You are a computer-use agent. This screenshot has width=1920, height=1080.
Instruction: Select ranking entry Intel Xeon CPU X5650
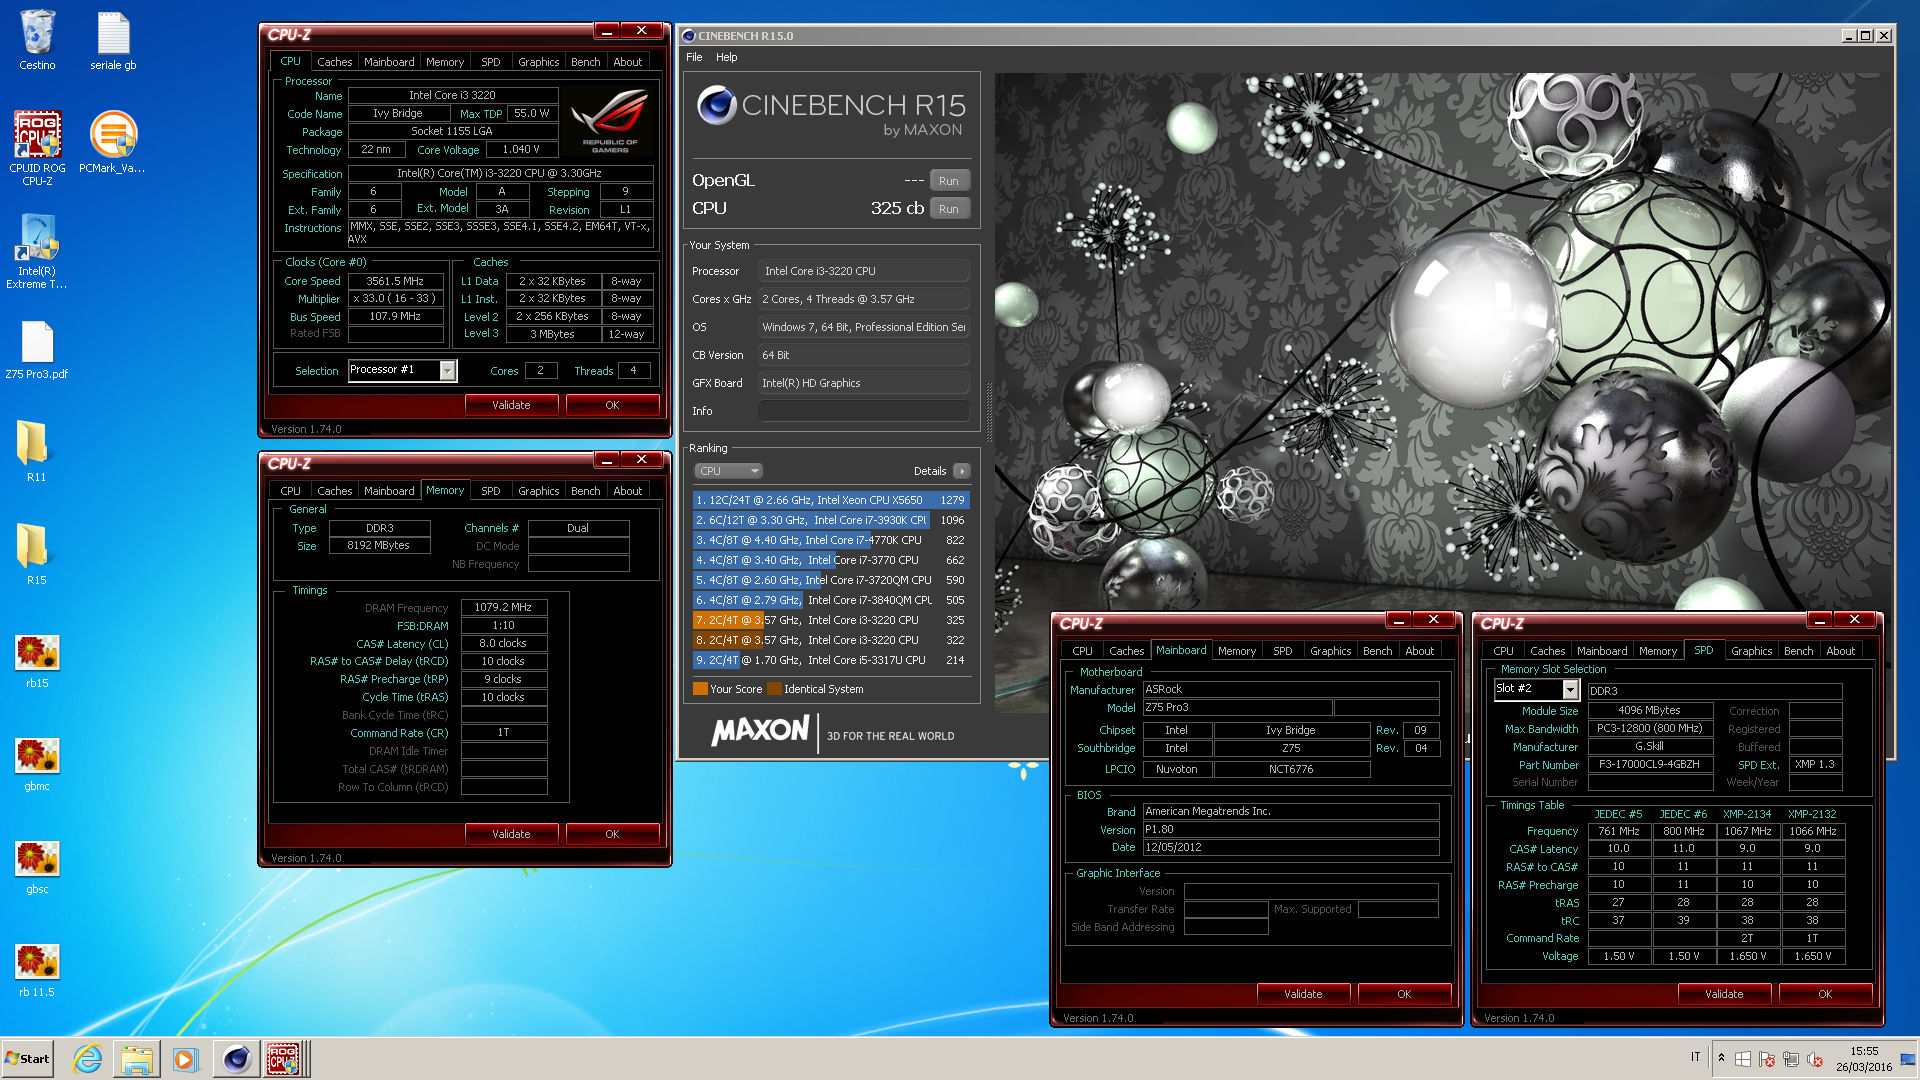point(830,500)
